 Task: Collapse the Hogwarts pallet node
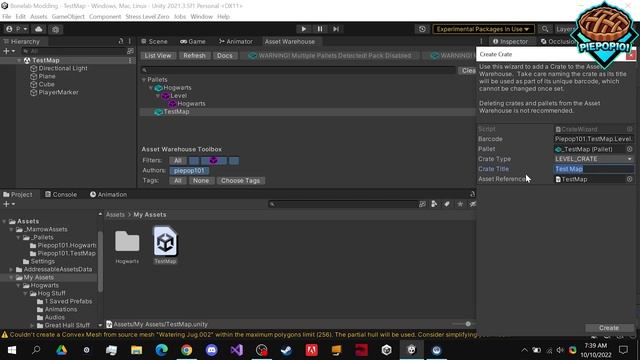point(151,88)
